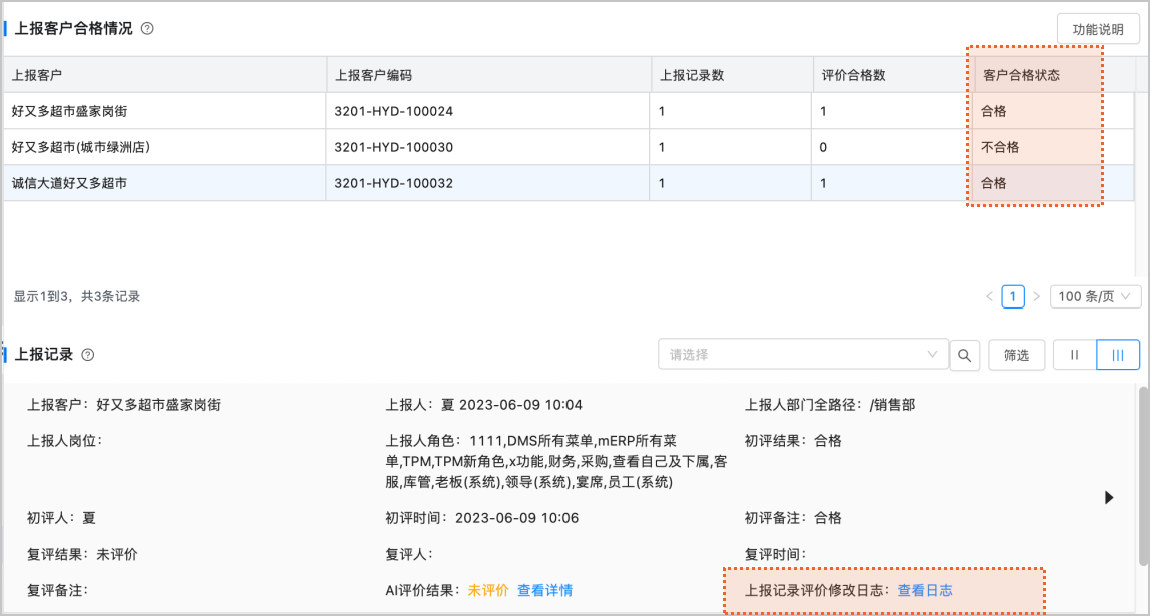
Task: Click 客户合格状态 column header
Action: tap(1054, 75)
